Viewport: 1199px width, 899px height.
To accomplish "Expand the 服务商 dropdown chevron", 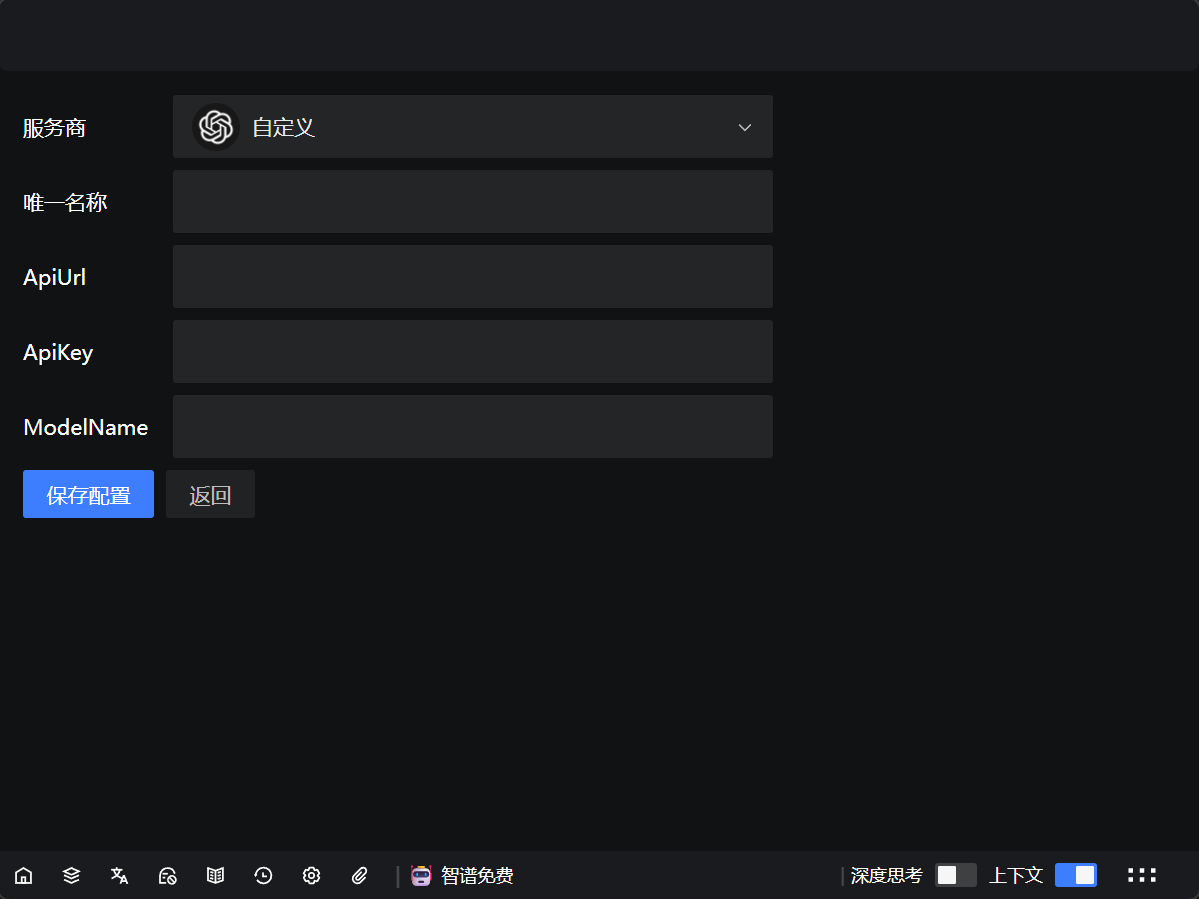I will 744,127.
